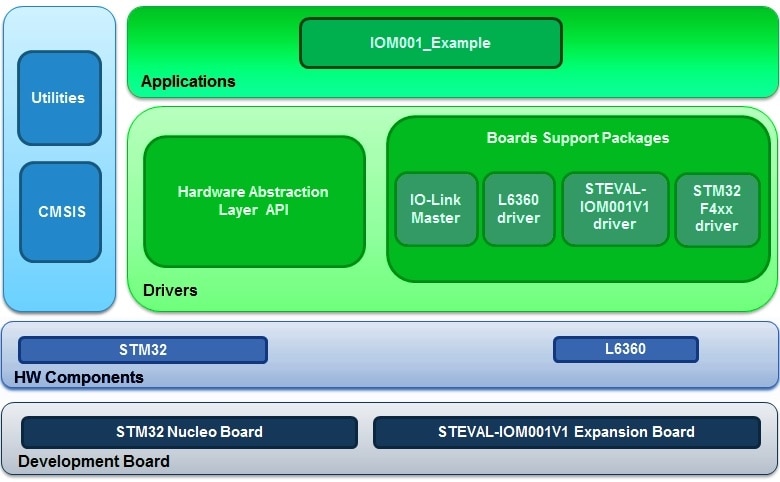780x482 pixels.
Task: Select the IO-Link Master block
Action: point(436,209)
